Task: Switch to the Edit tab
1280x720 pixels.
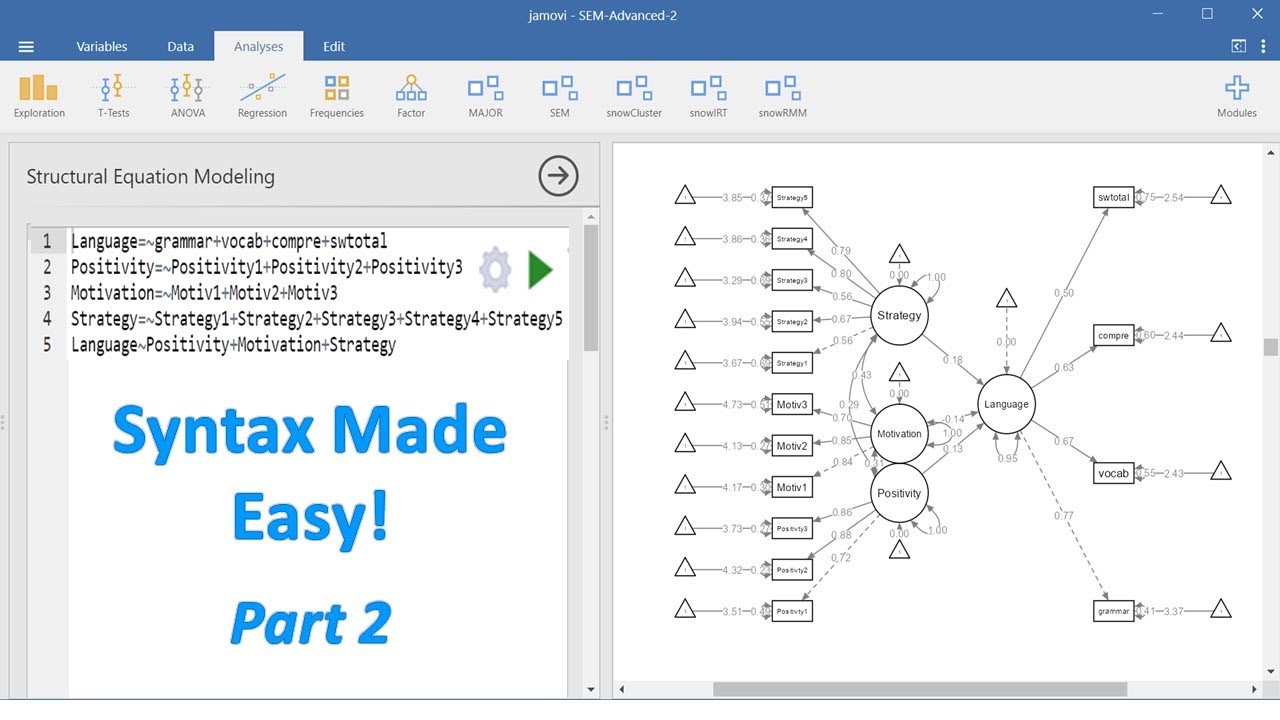Action: [x=334, y=46]
